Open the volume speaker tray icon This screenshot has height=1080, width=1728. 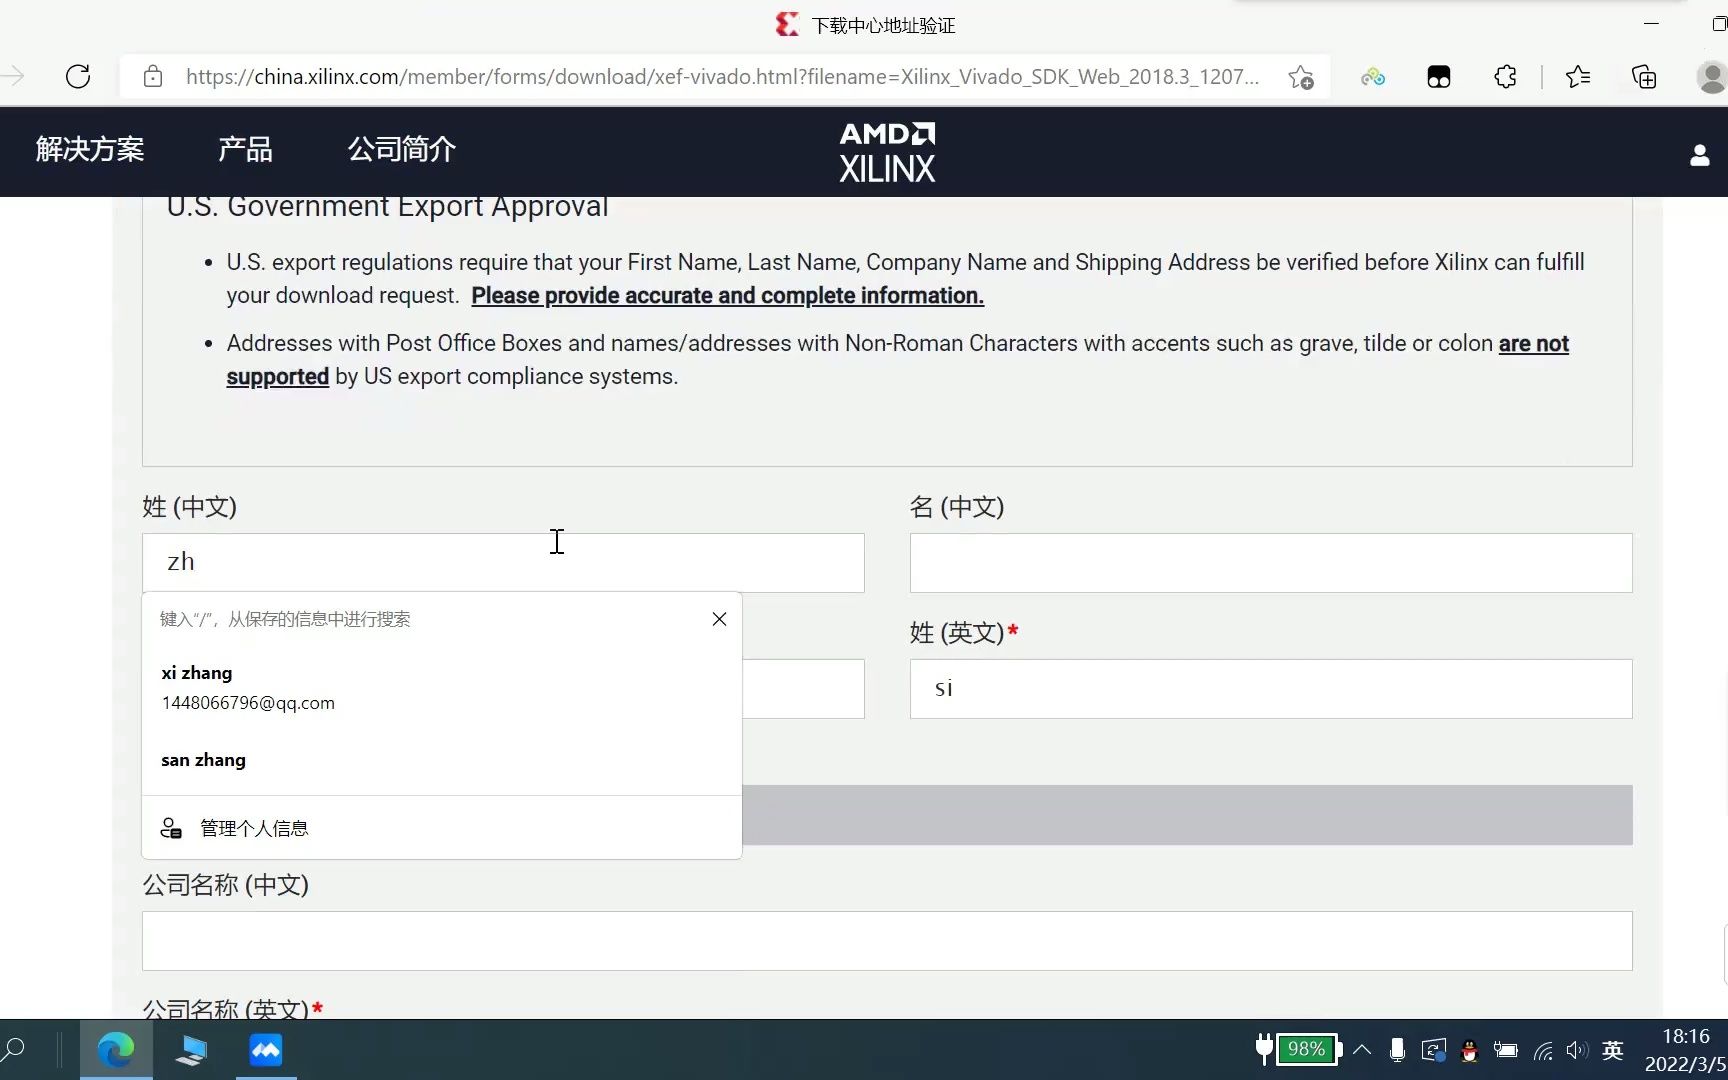(x=1577, y=1050)
